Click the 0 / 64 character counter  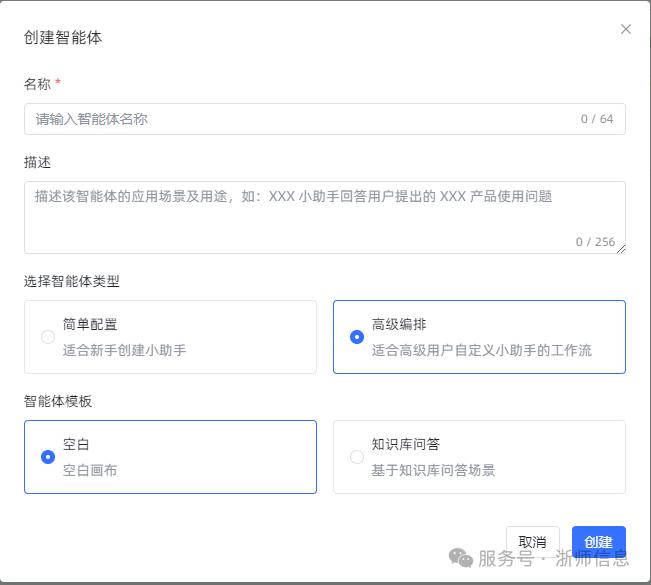pos(596,119)
